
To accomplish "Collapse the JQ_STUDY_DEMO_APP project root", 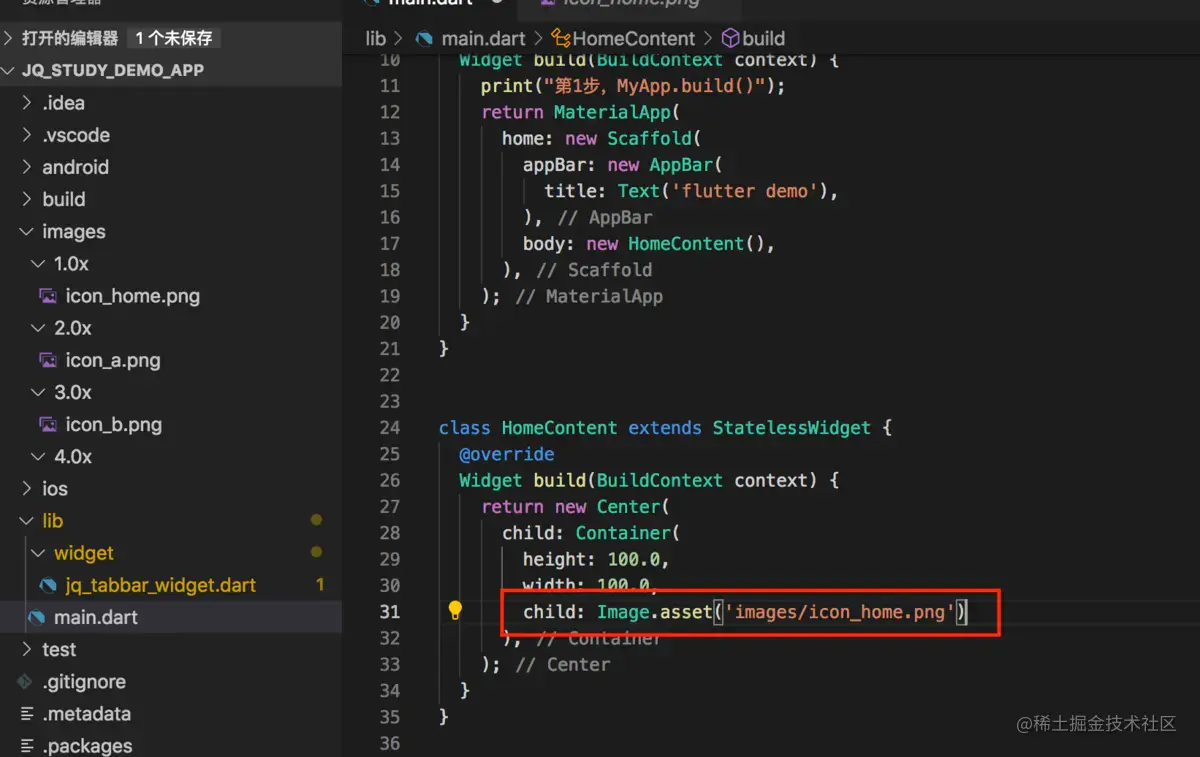I will click(9, 70).
